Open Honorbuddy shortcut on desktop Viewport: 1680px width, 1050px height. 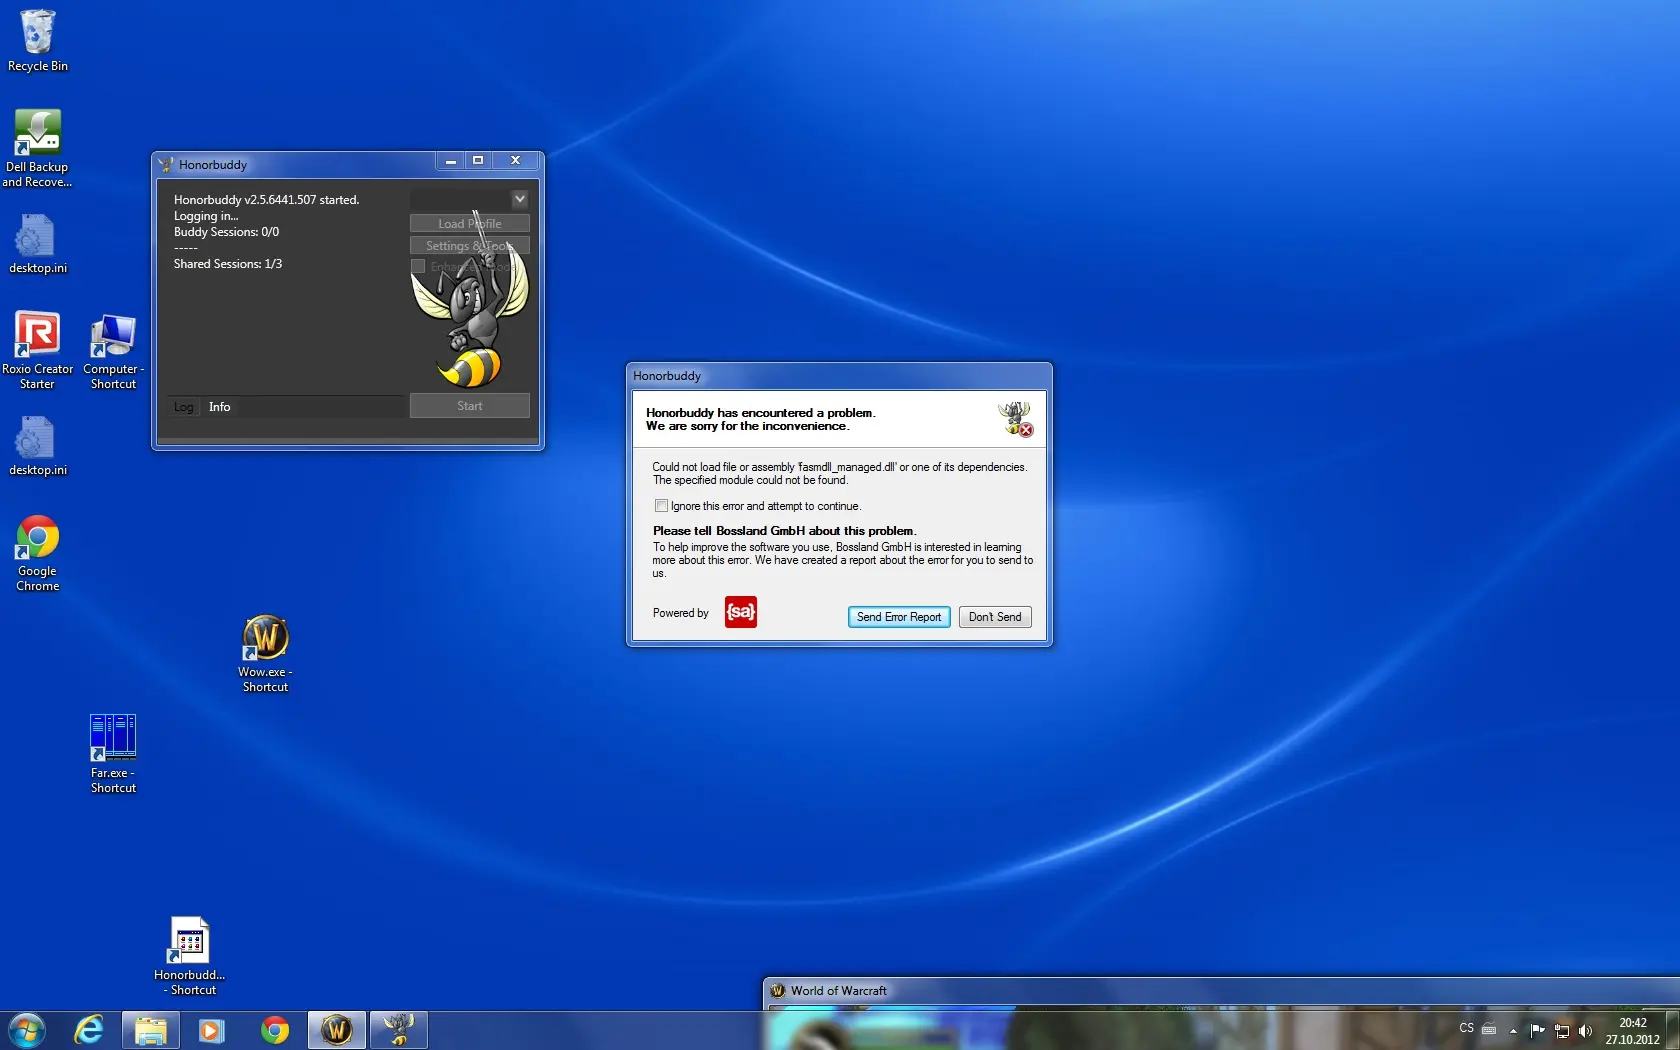pos(189,957)
